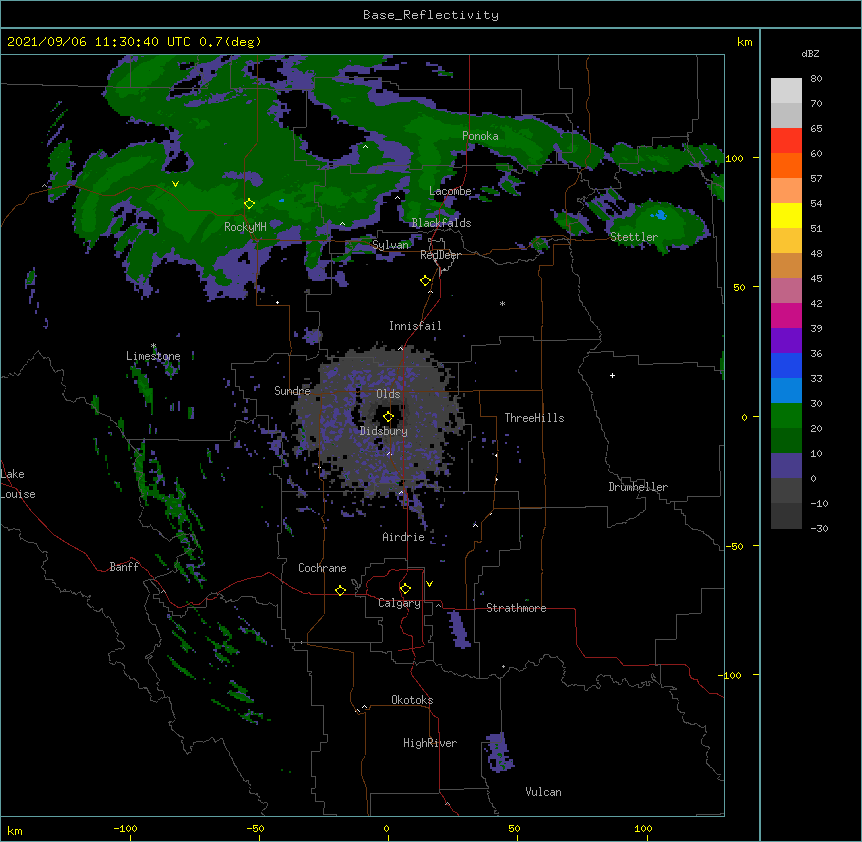Select the indigo 0-10 dBZ legend swatch
This screenshot has height=842, width=862.
(786, 466)
